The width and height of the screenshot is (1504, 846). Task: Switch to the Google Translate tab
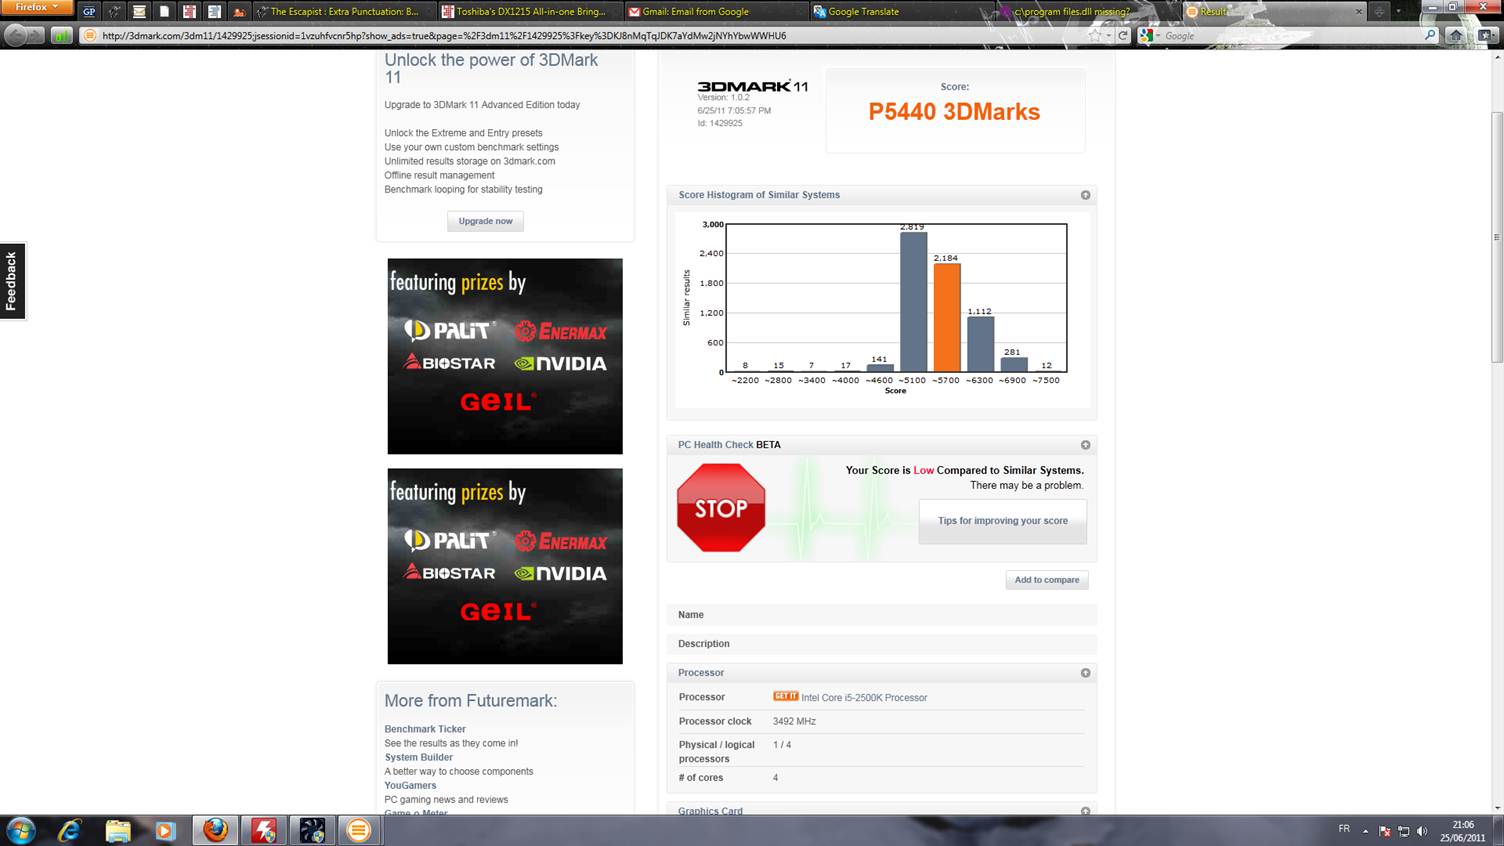(901, 12)
